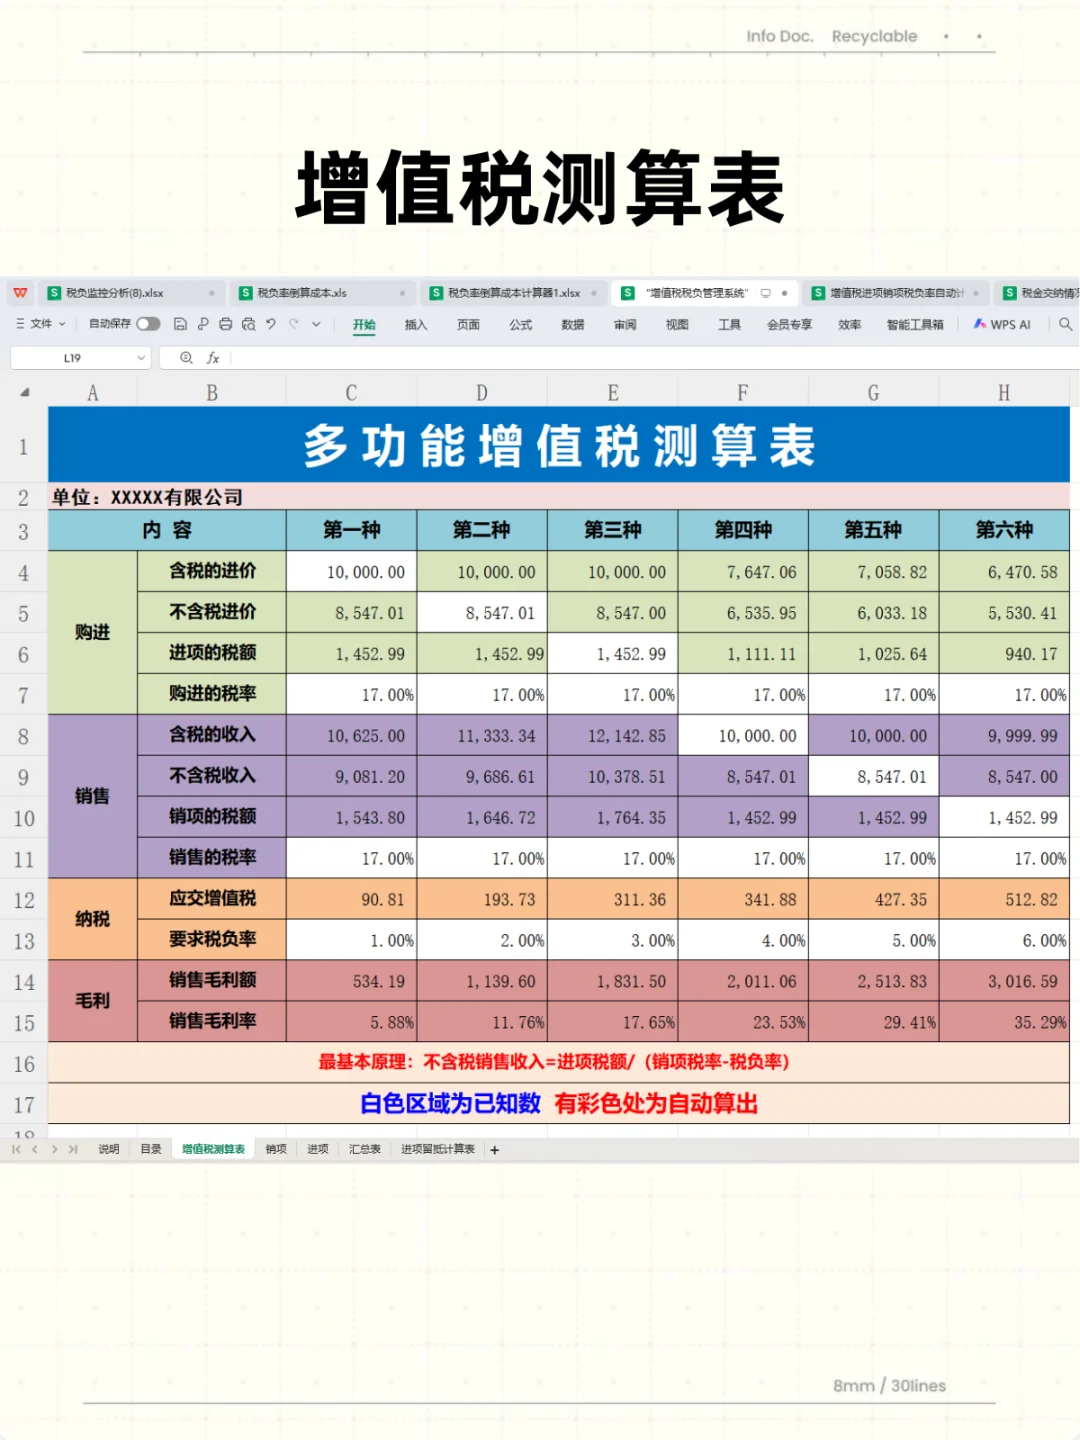The height and width of the screenshot is (1440, 1080).
Task: Open the 插入 ribbon tab
Action: (x=416, y=325)
